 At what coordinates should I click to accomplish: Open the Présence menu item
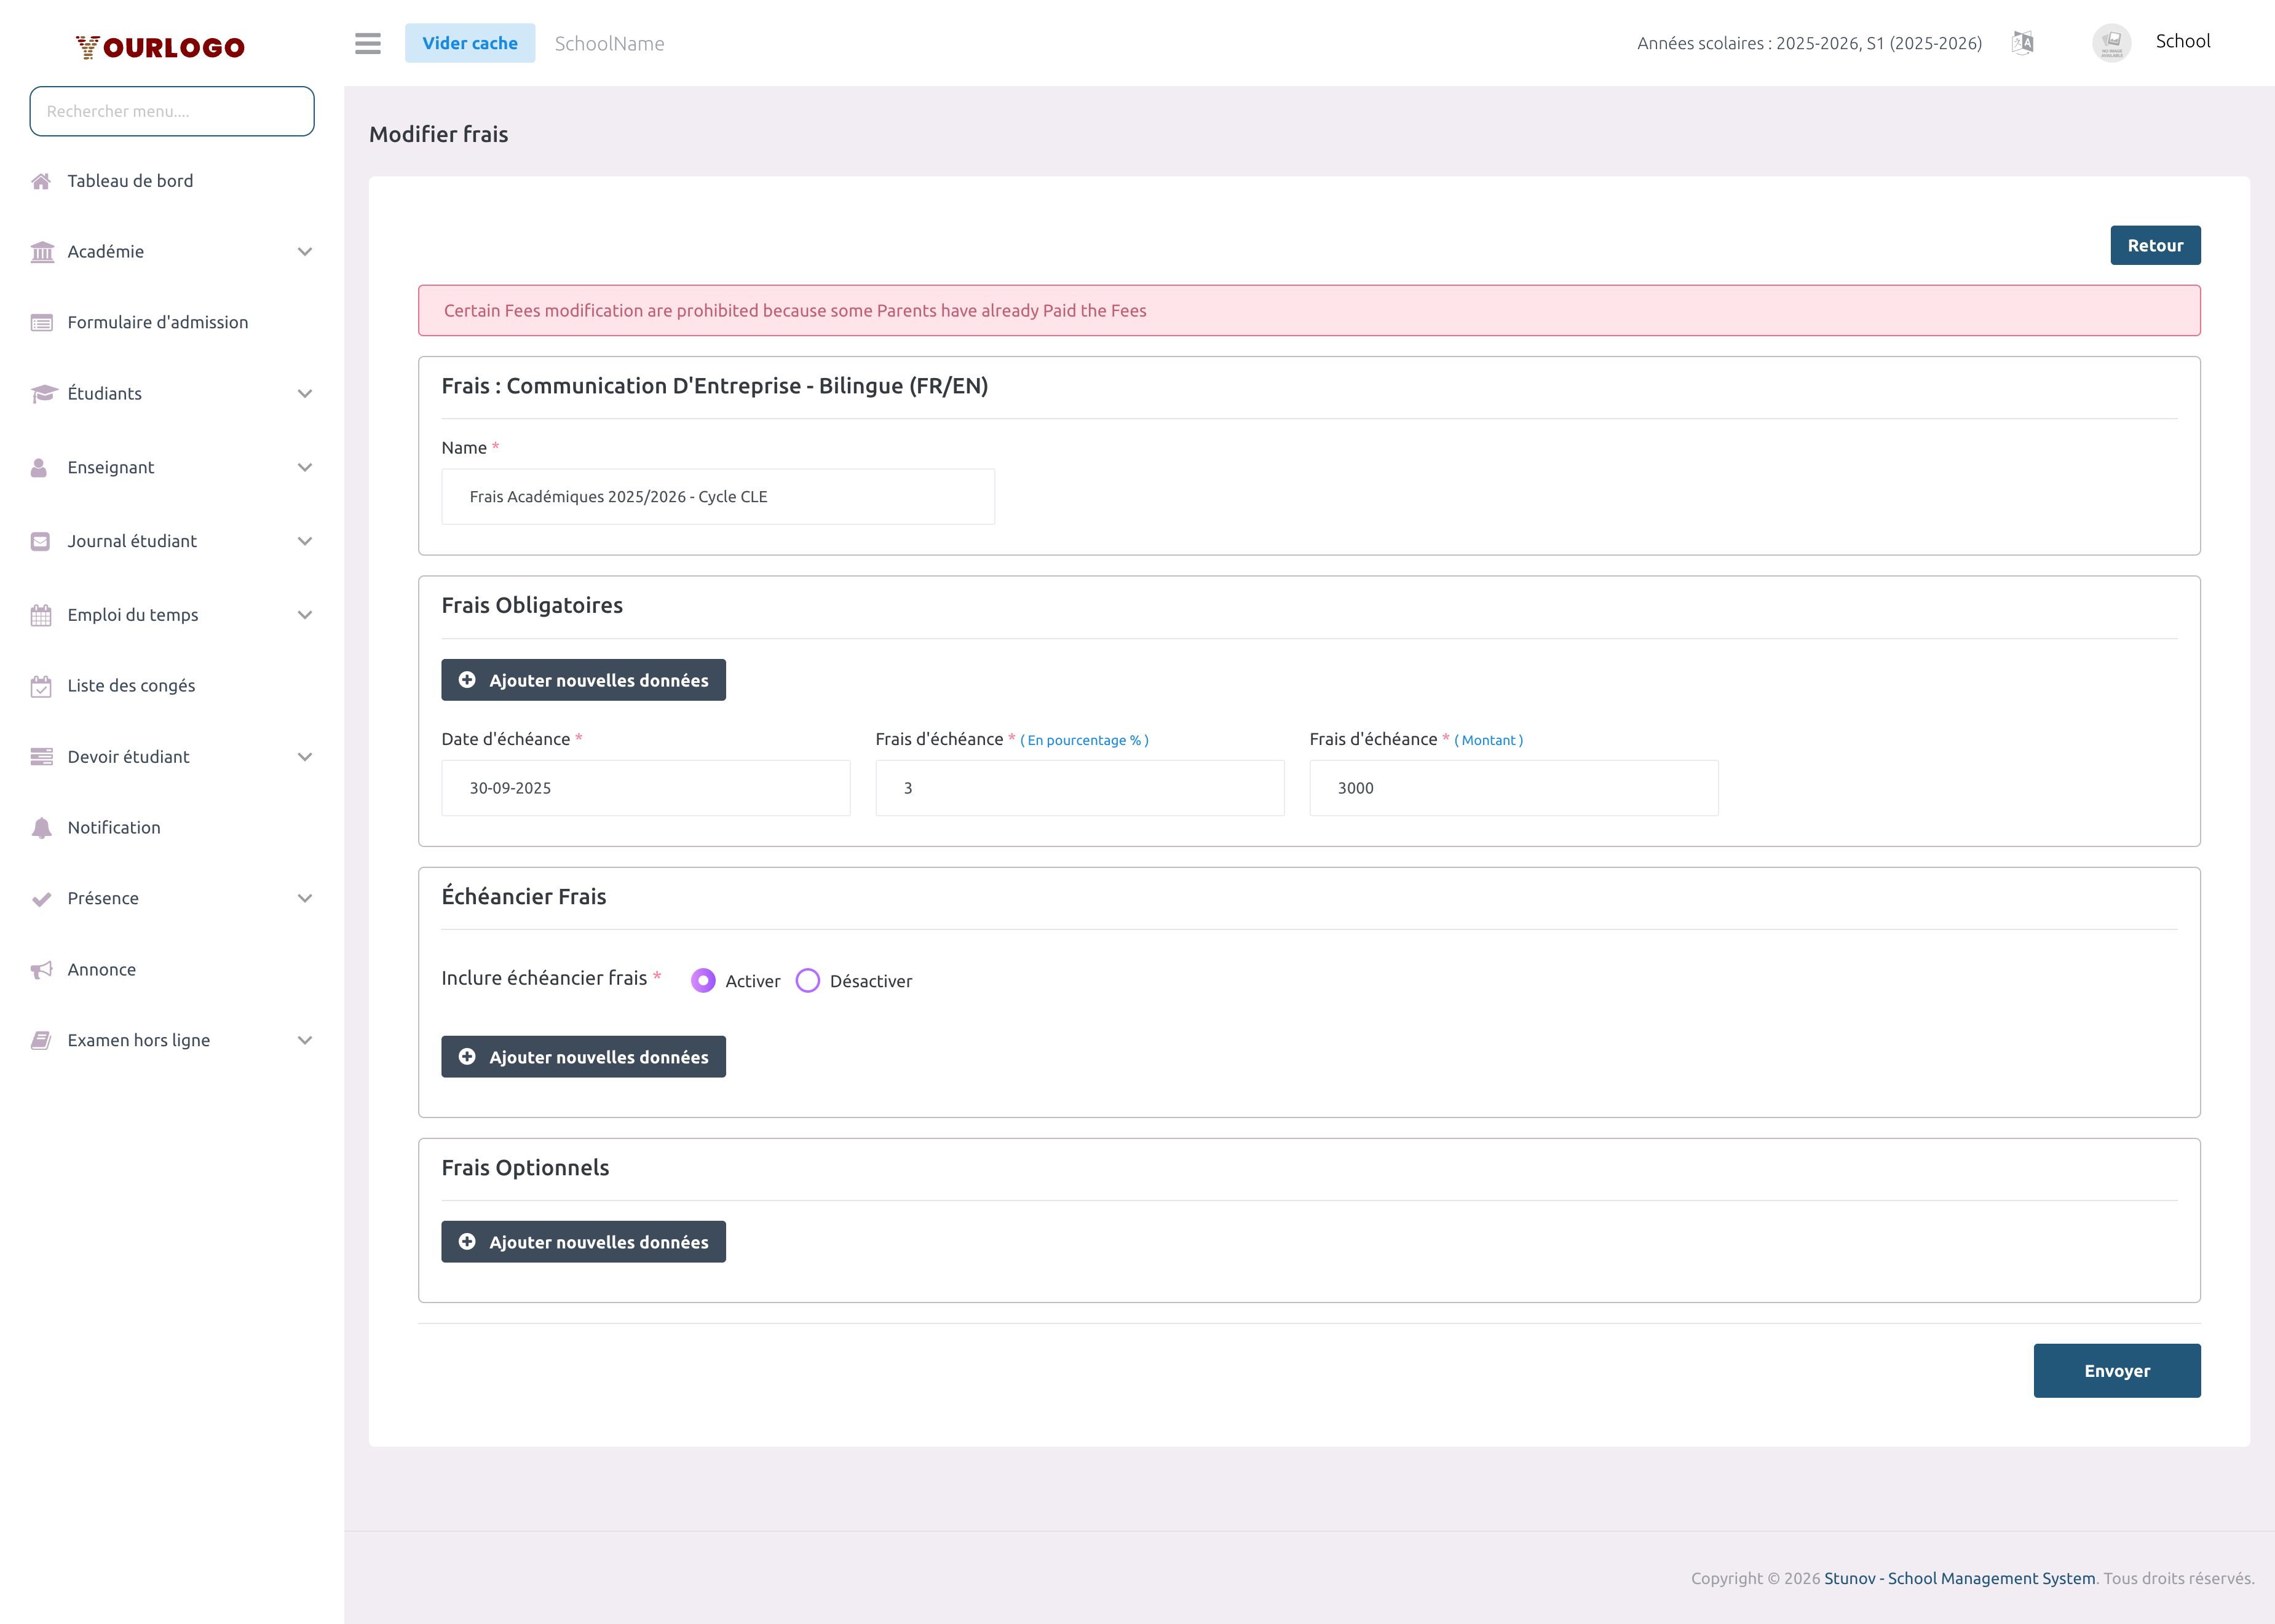pos(103,898)
